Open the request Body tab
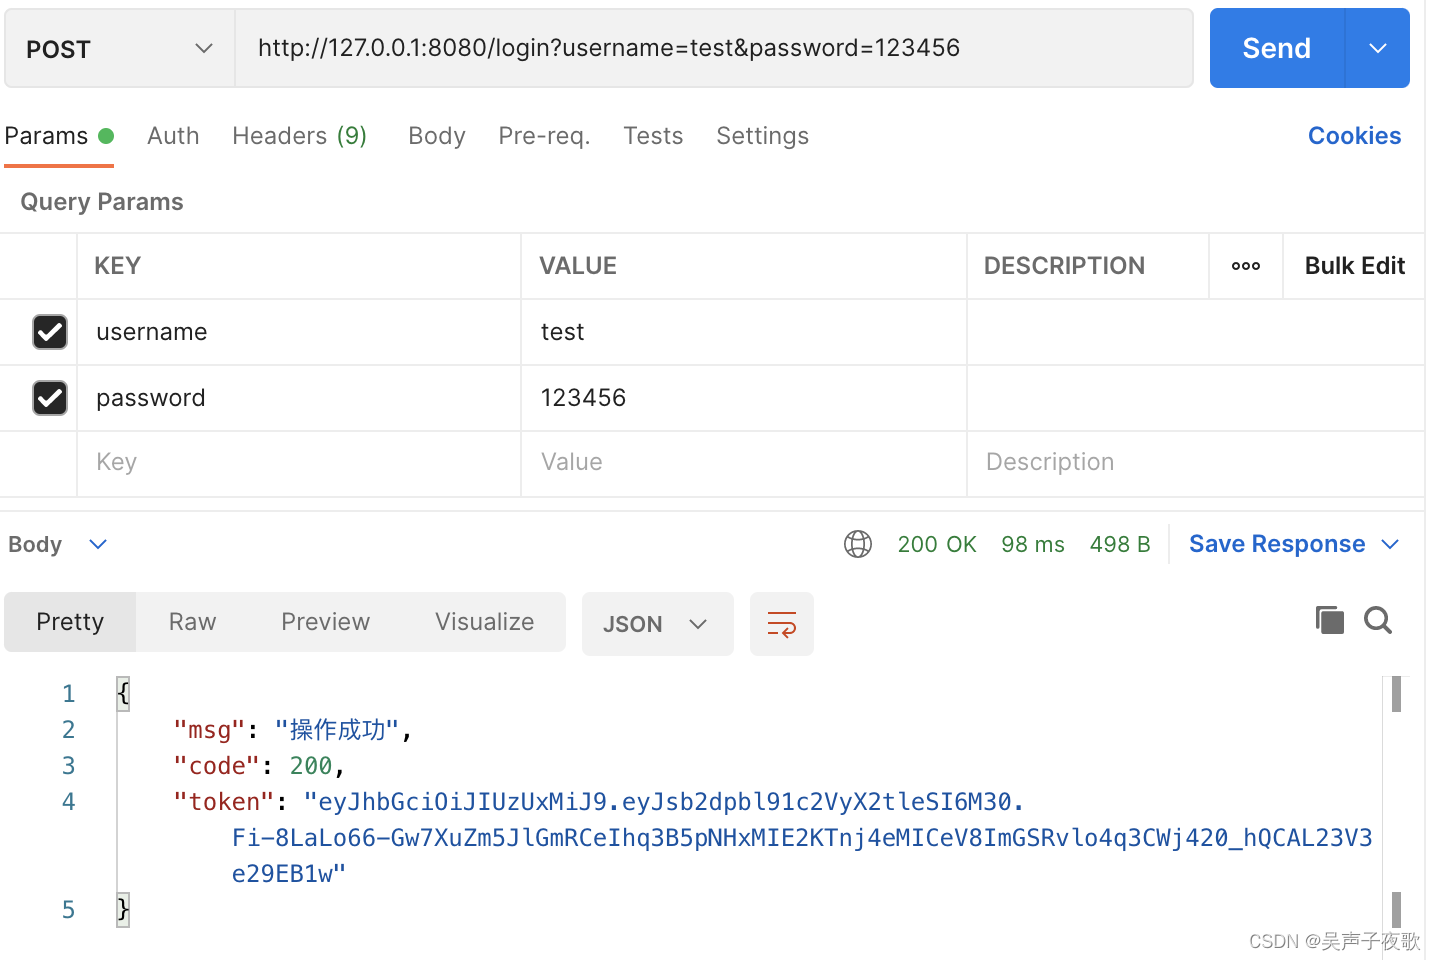 coord(437,136)
